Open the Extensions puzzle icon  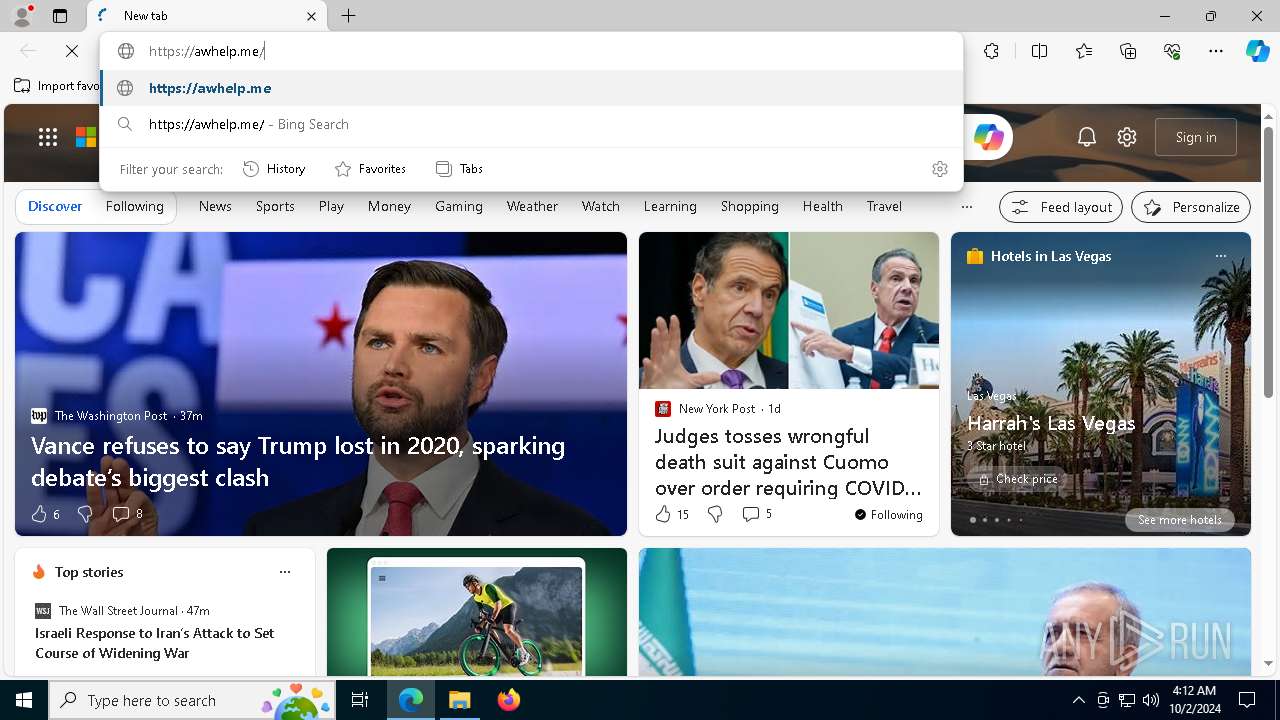991,51
